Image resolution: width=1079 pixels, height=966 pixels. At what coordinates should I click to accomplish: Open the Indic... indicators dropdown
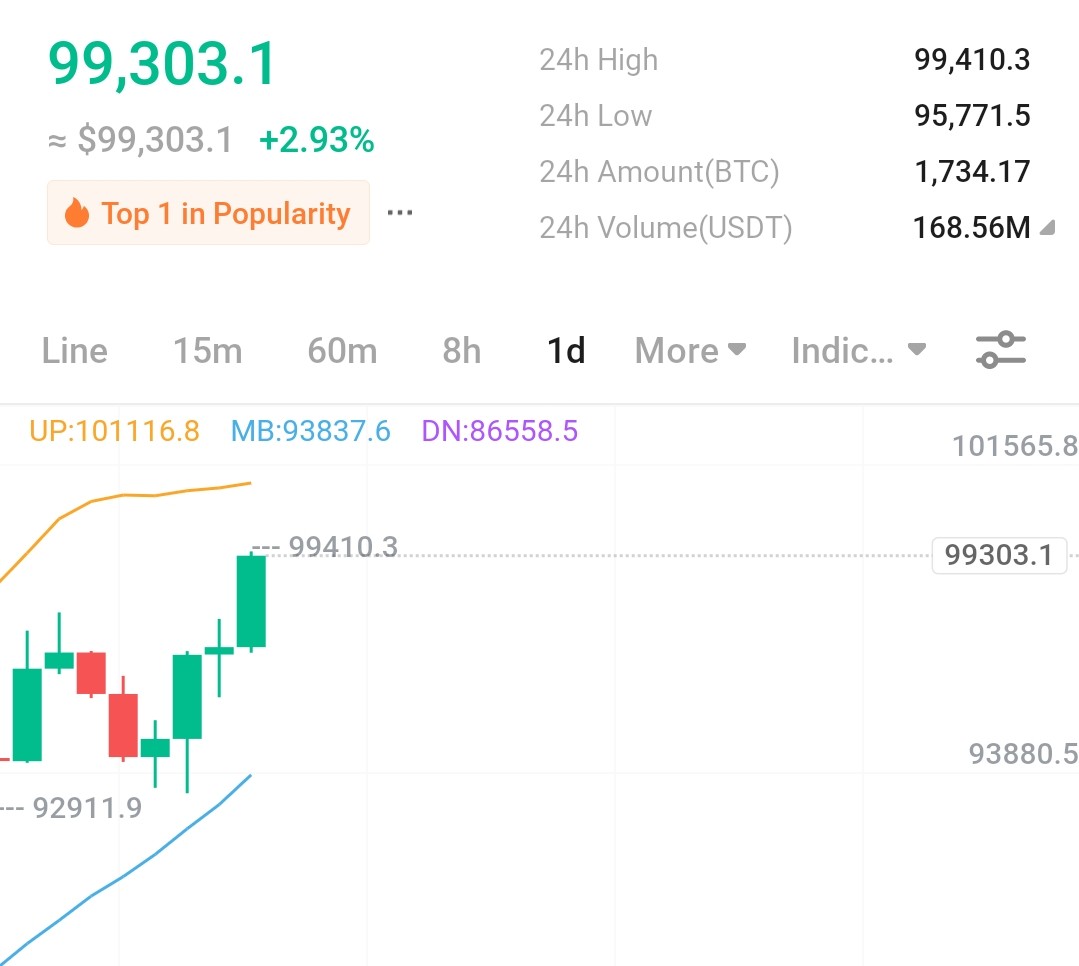(x=859, y=350)
